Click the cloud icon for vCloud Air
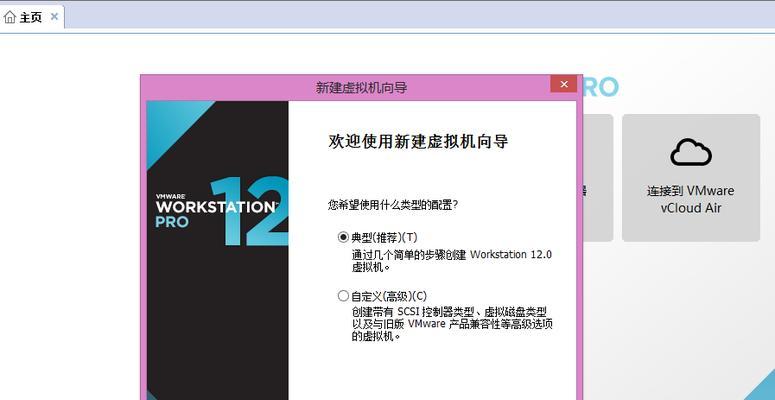 point(690,153)
